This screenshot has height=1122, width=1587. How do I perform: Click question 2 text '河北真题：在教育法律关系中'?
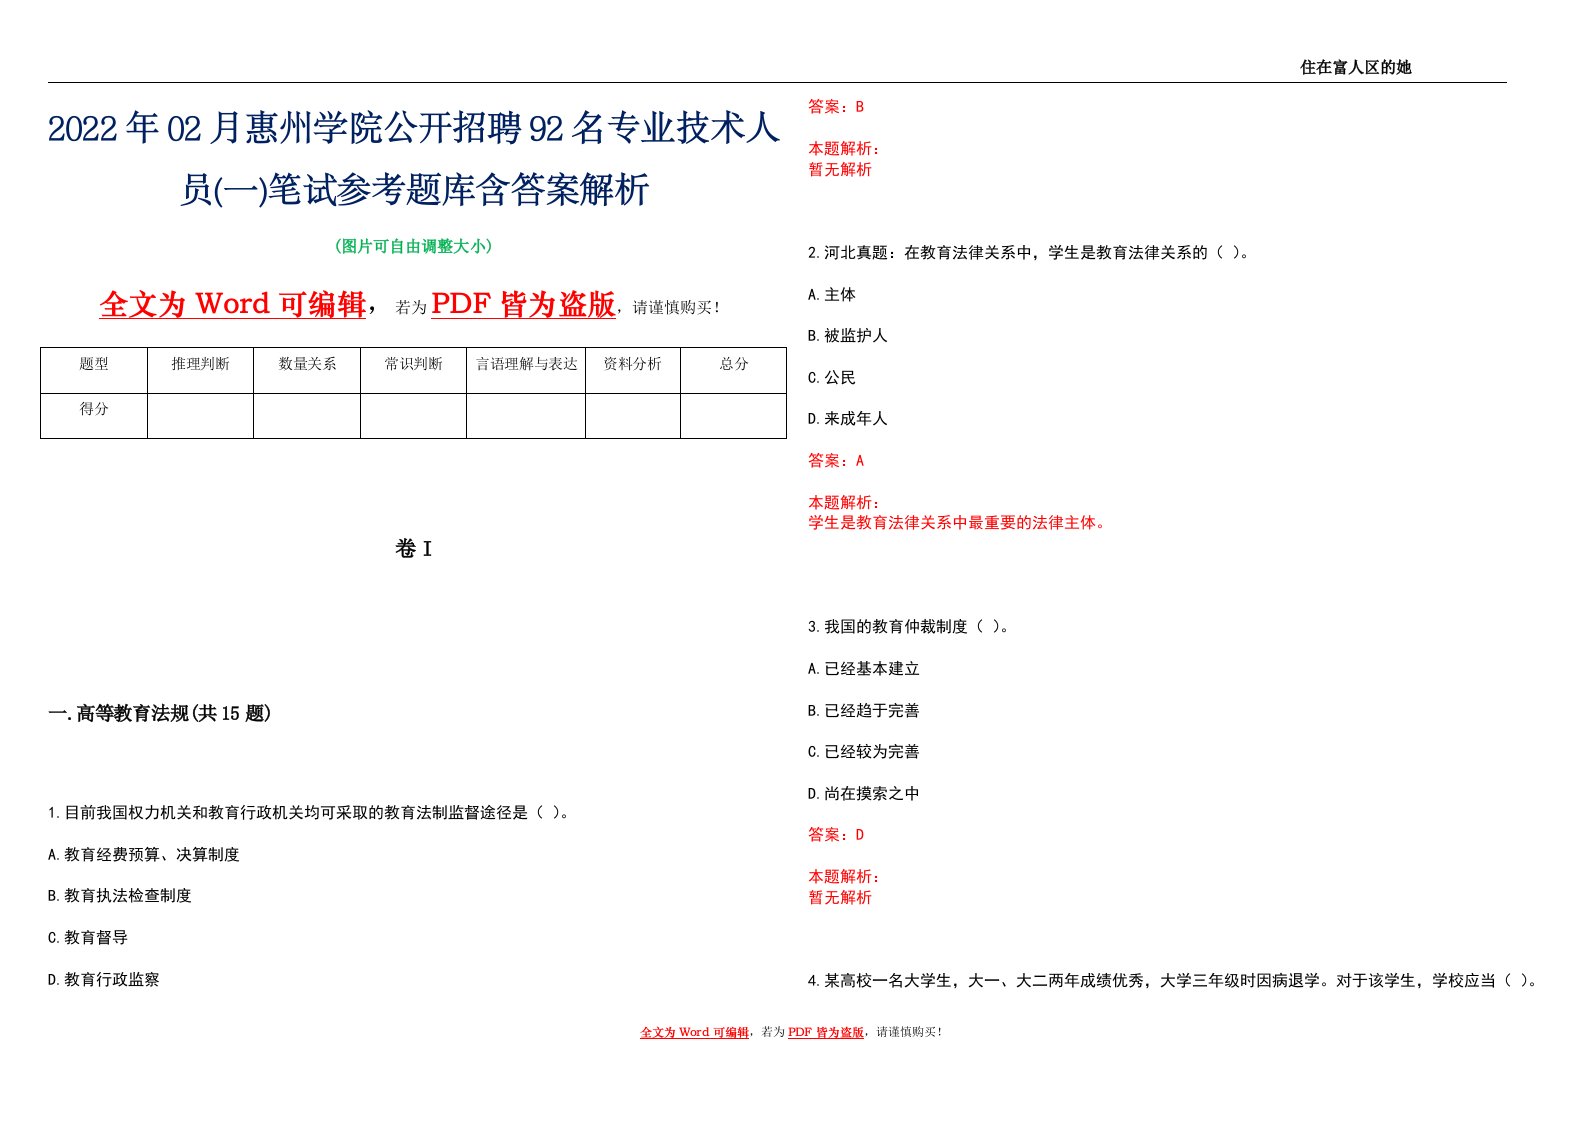click(x=1029, y=253)
